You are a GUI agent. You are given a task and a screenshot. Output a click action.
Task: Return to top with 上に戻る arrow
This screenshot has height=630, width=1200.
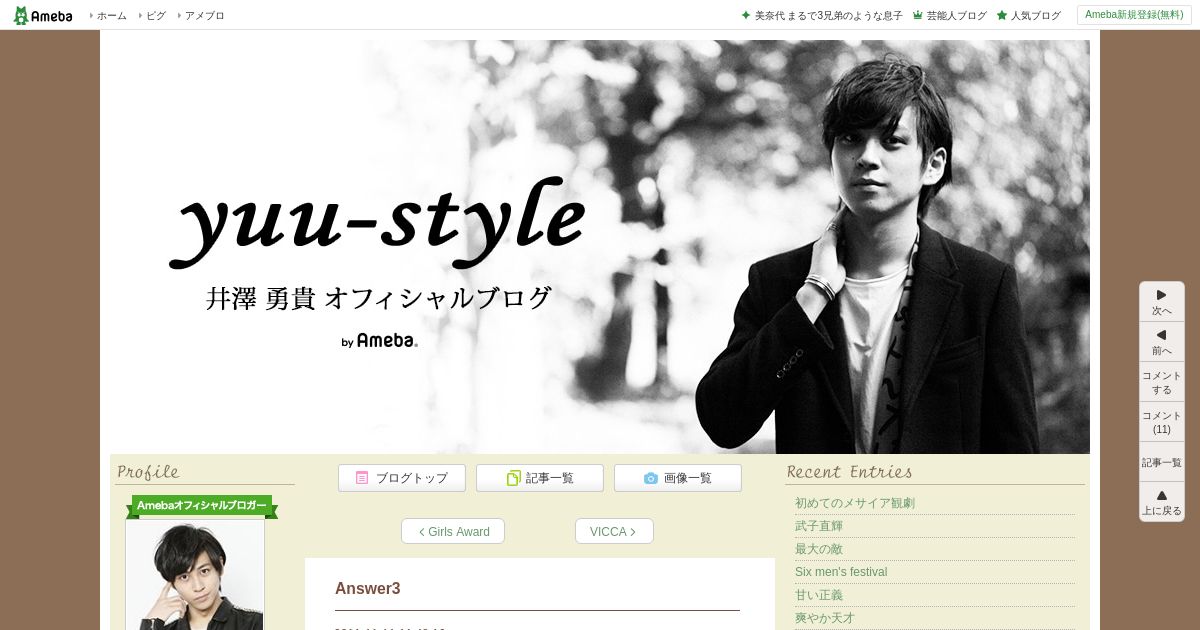pyautogui.click(x=1161, y=502)
